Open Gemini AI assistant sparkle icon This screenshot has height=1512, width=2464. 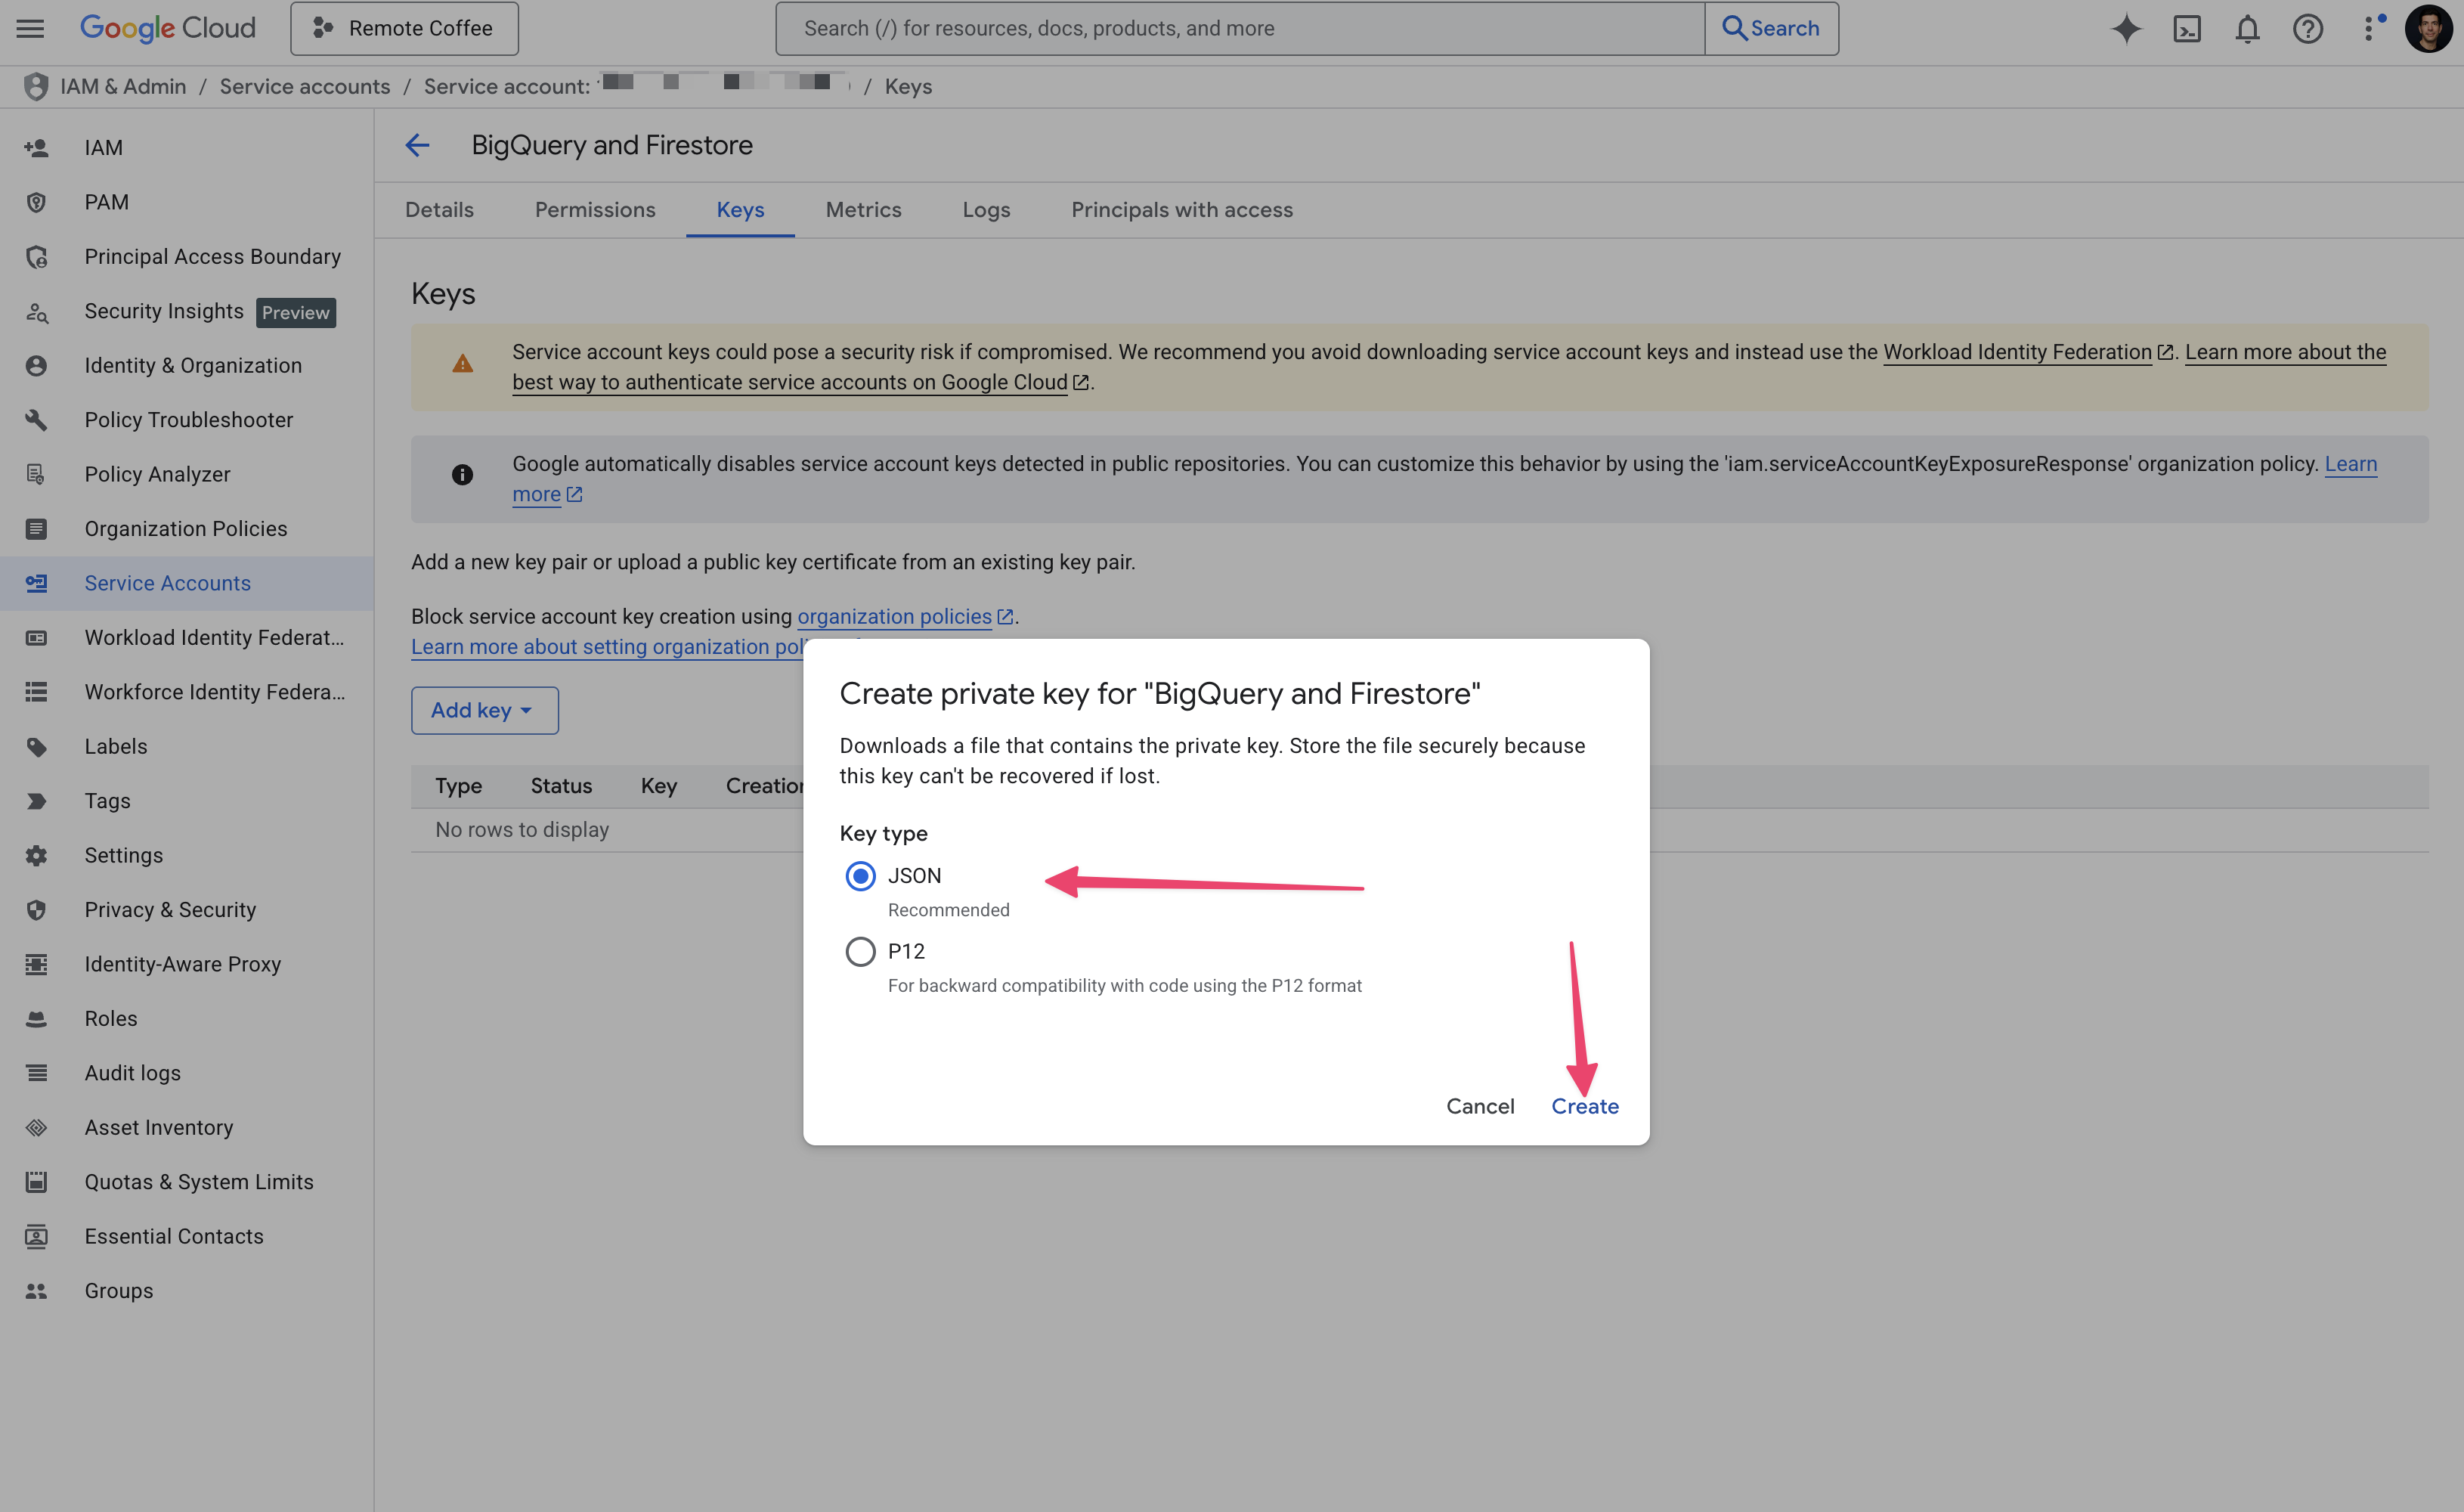point(2126,28)
